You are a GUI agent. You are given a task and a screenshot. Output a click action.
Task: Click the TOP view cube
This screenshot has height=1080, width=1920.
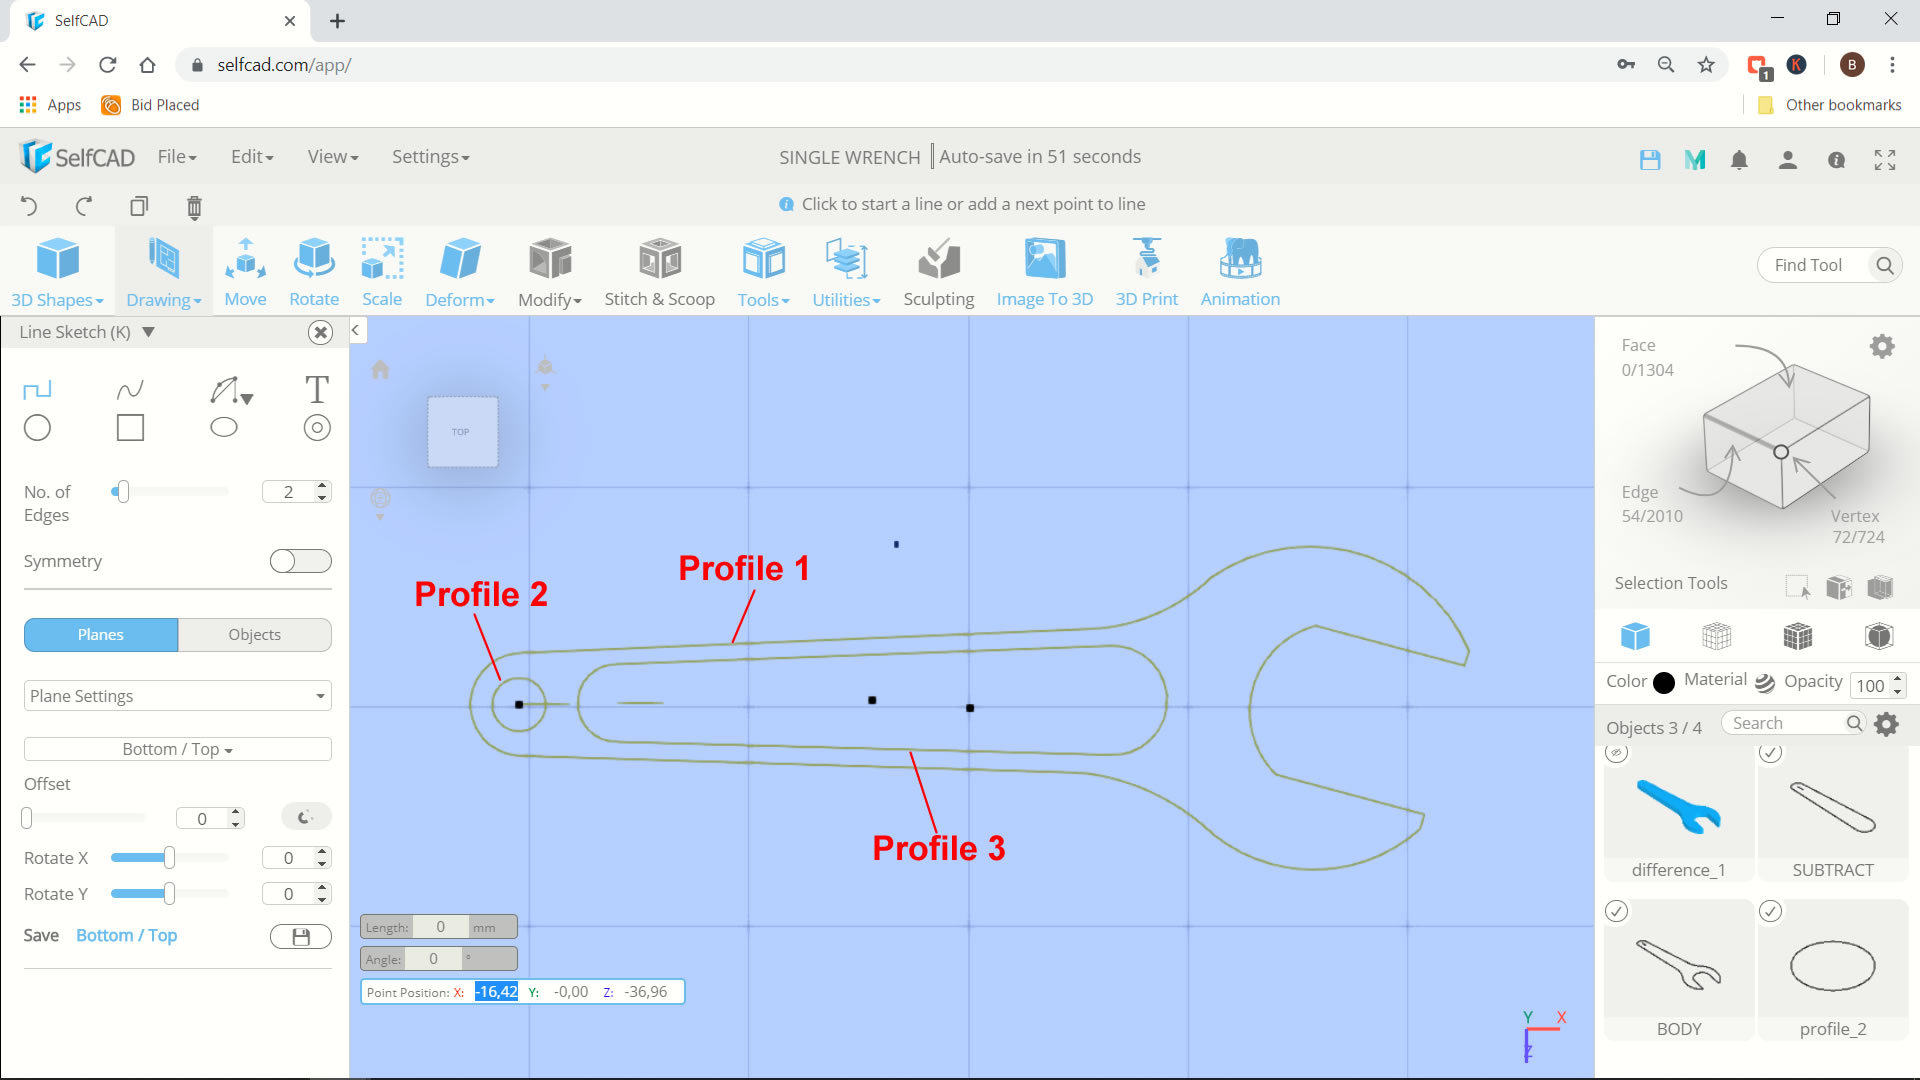[462, 432]
